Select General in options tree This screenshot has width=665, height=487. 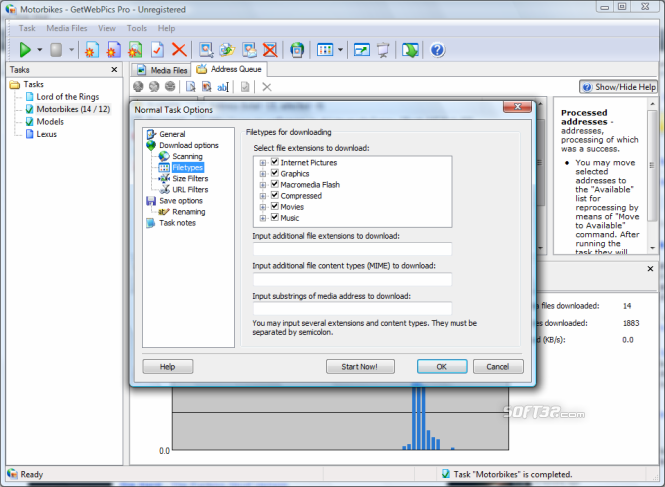172,134
